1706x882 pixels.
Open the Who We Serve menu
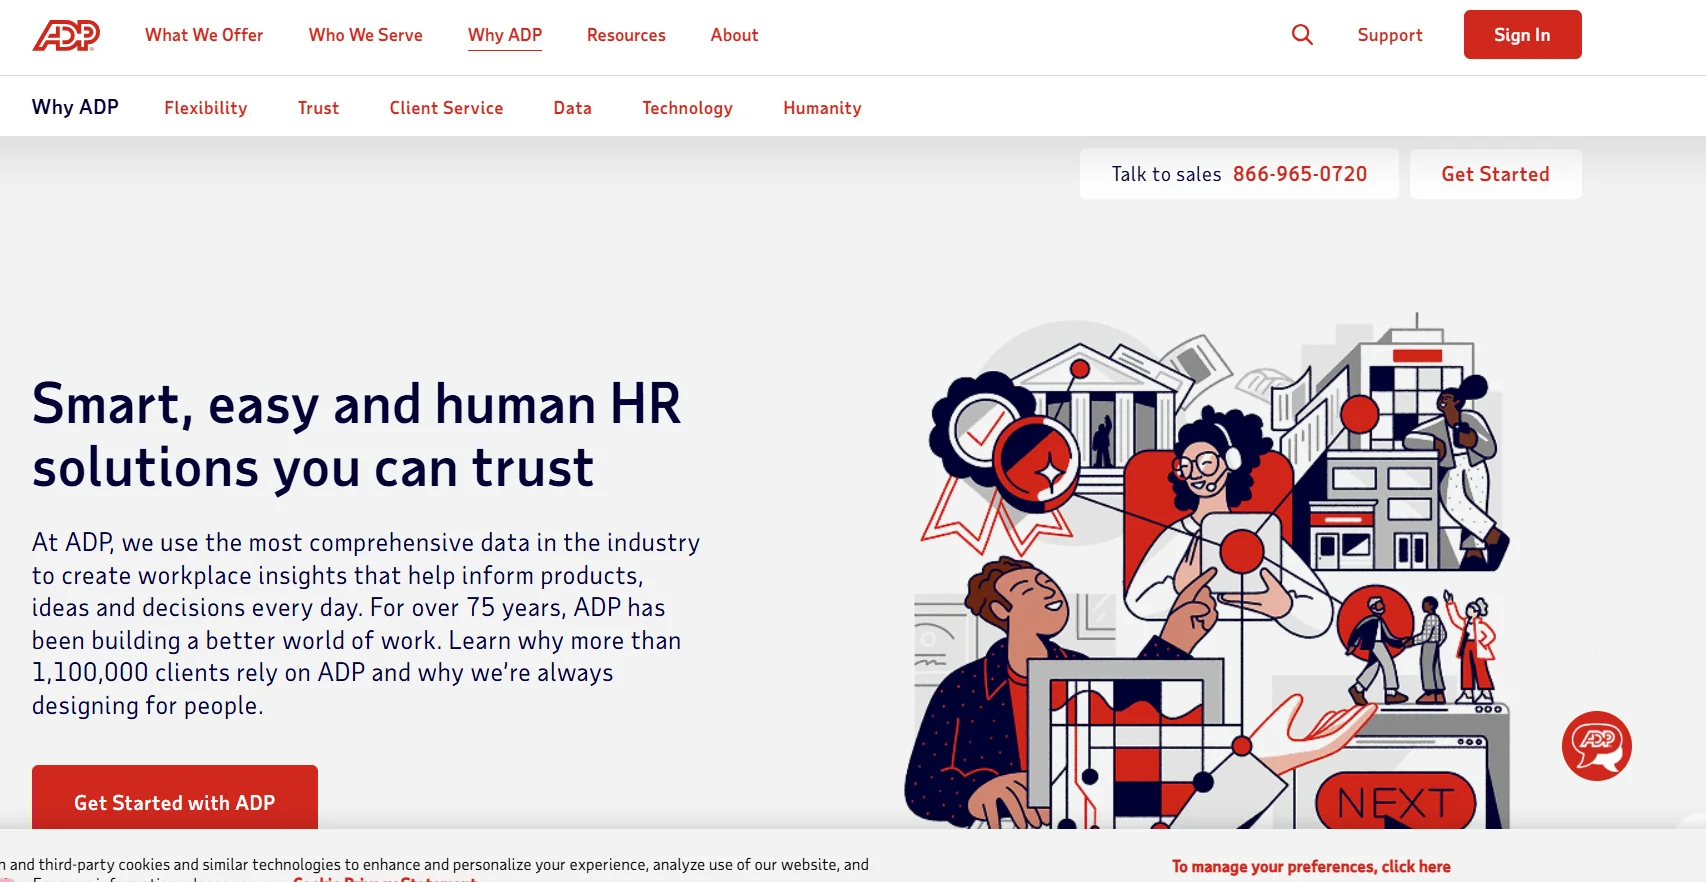pyautogui.click(x=366, y=35)
